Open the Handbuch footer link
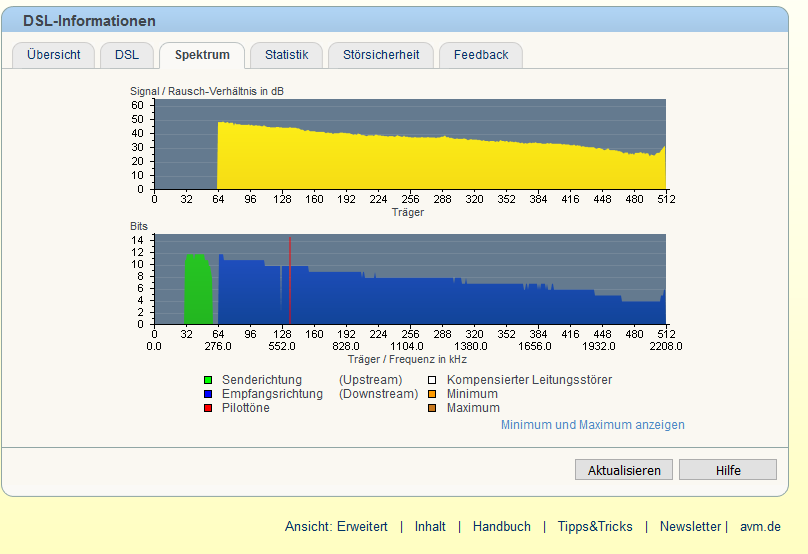 tap(501, 527)
